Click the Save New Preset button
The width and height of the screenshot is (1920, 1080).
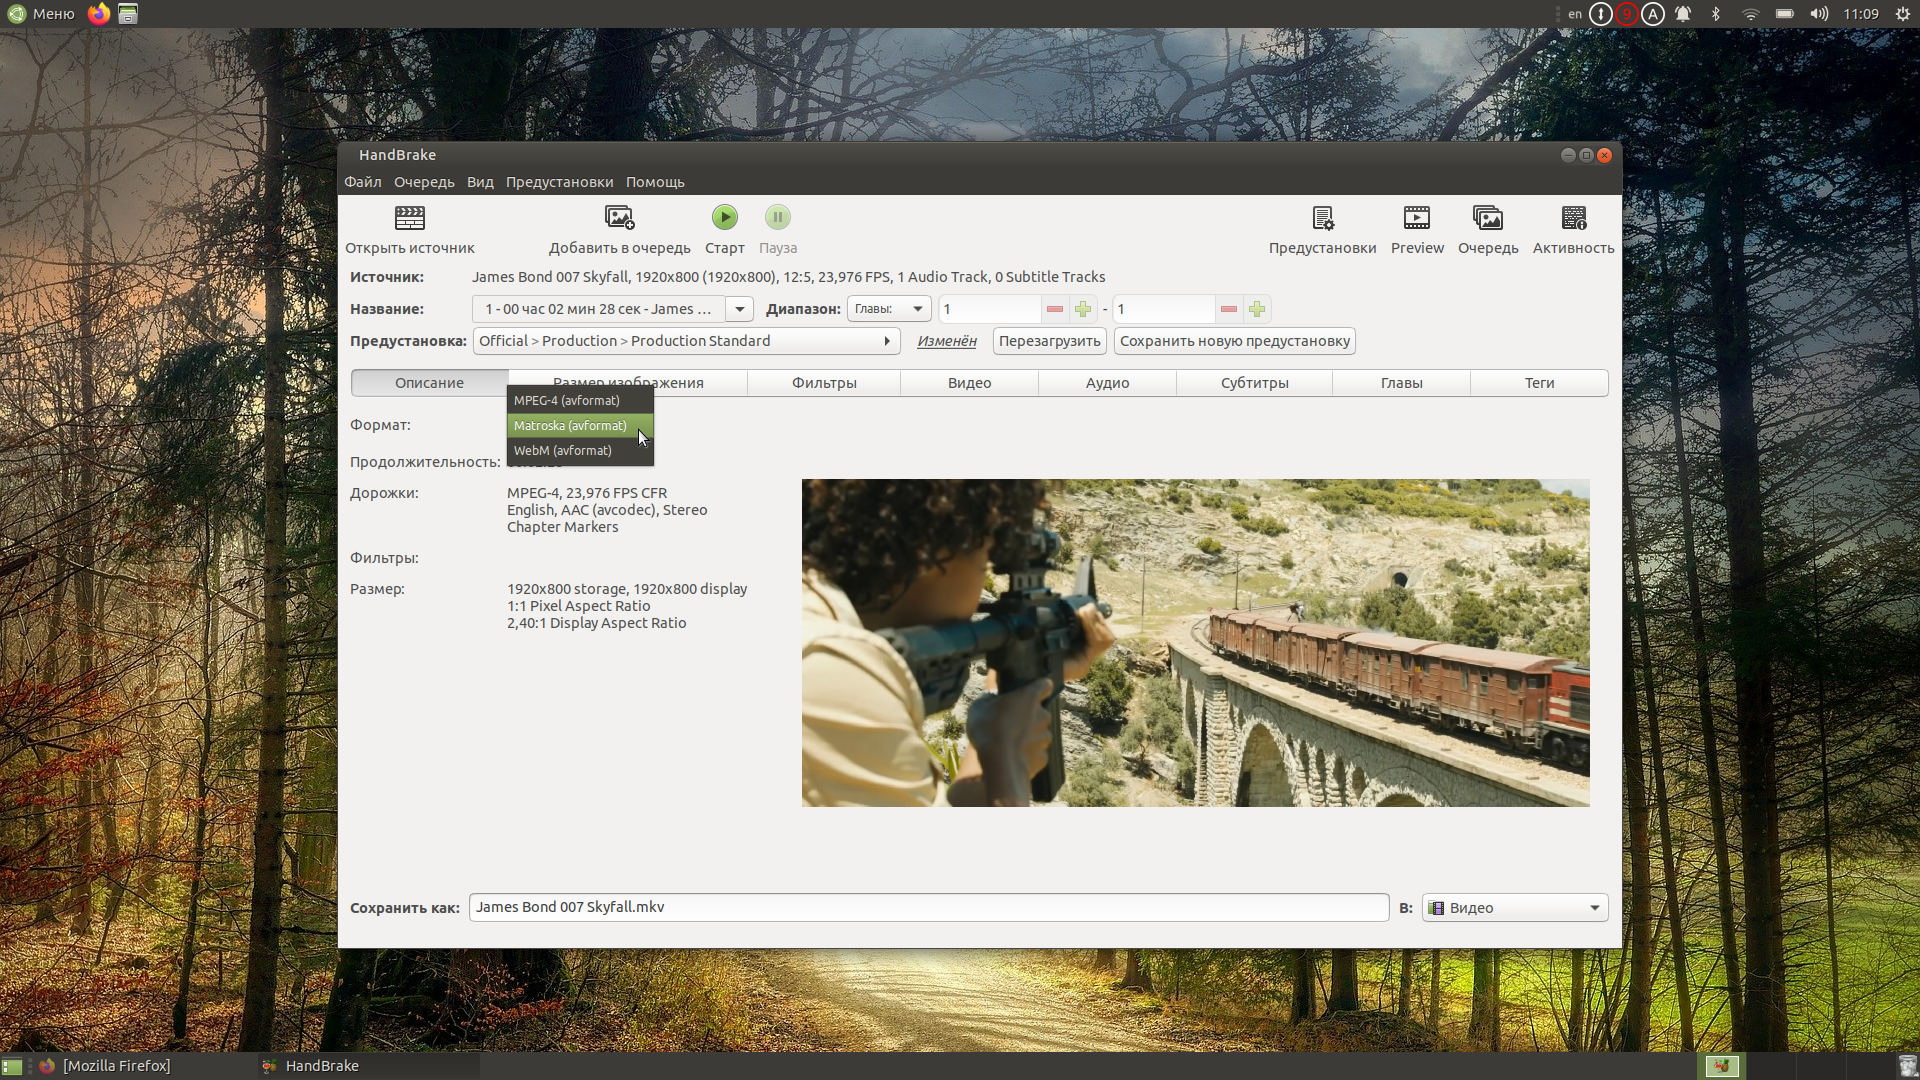[x=1234, y=341]
